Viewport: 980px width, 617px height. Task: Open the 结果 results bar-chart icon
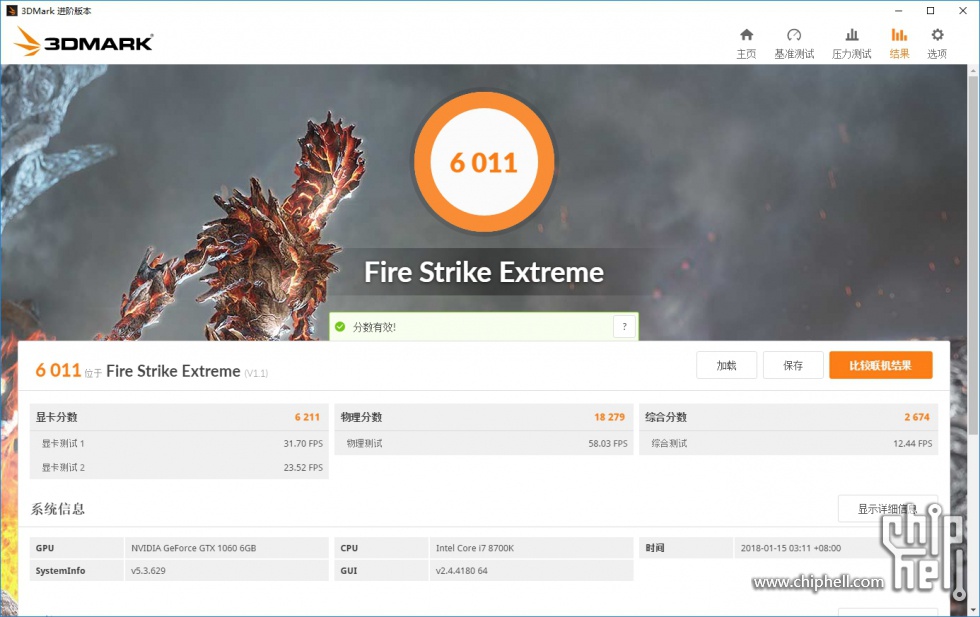click(x=899, y=35)
